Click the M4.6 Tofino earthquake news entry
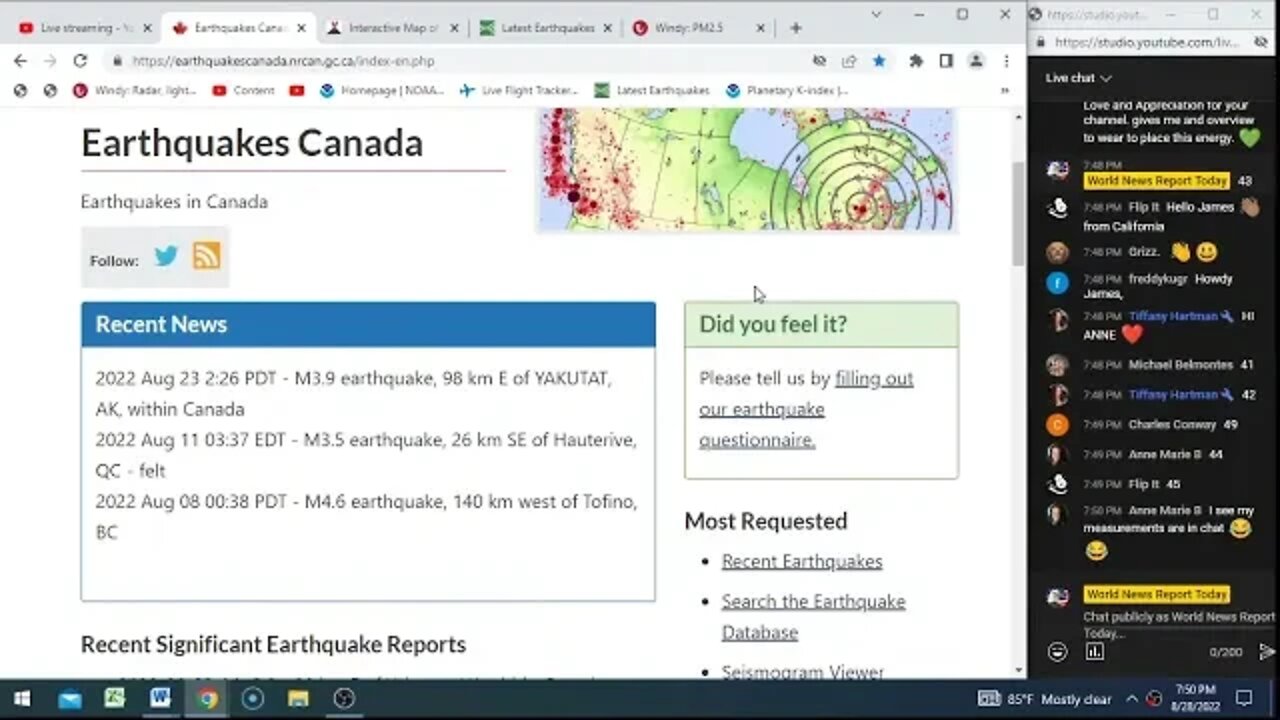1280x720 pixels. (x=366, y=516)
